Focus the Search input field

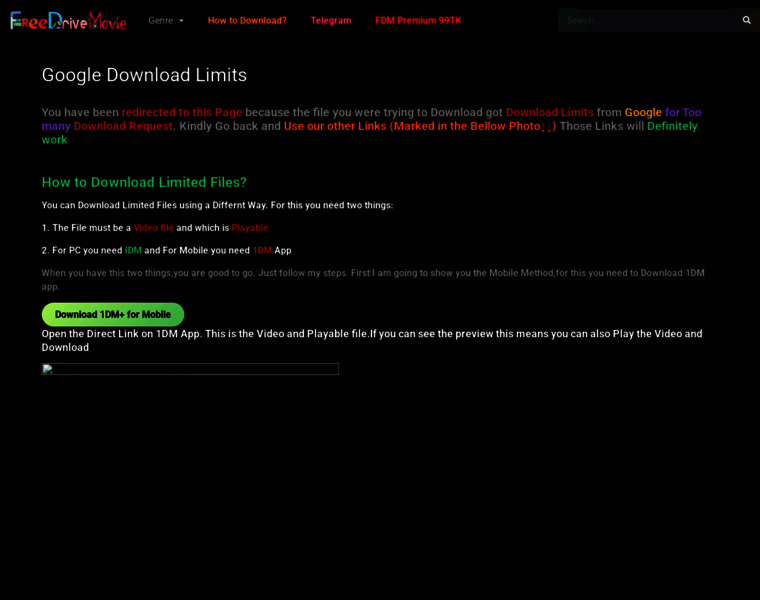tap(649, 20)
